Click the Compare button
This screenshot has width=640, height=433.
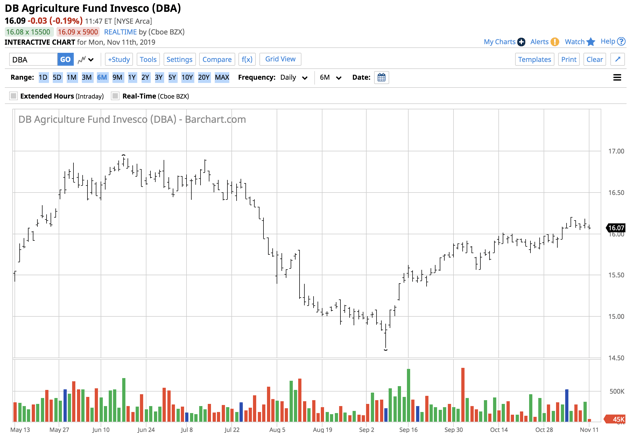(x=217, y=60)
